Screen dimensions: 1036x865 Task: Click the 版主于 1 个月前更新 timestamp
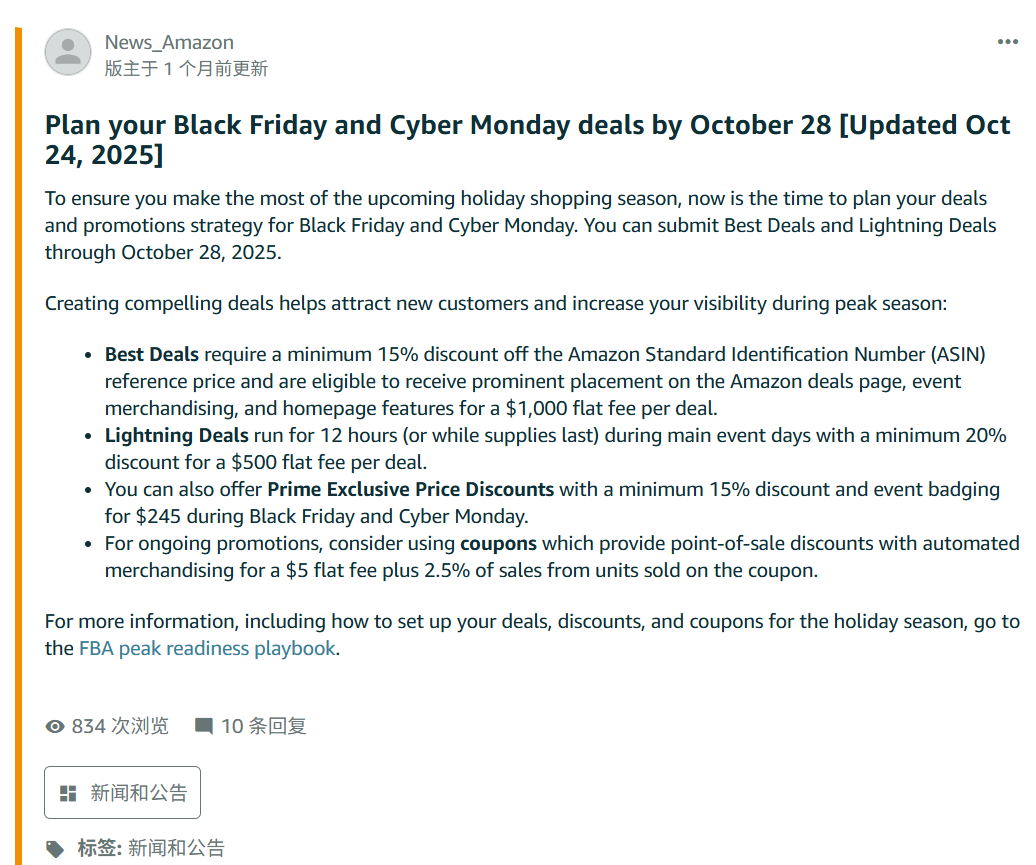tap(186, 69)
